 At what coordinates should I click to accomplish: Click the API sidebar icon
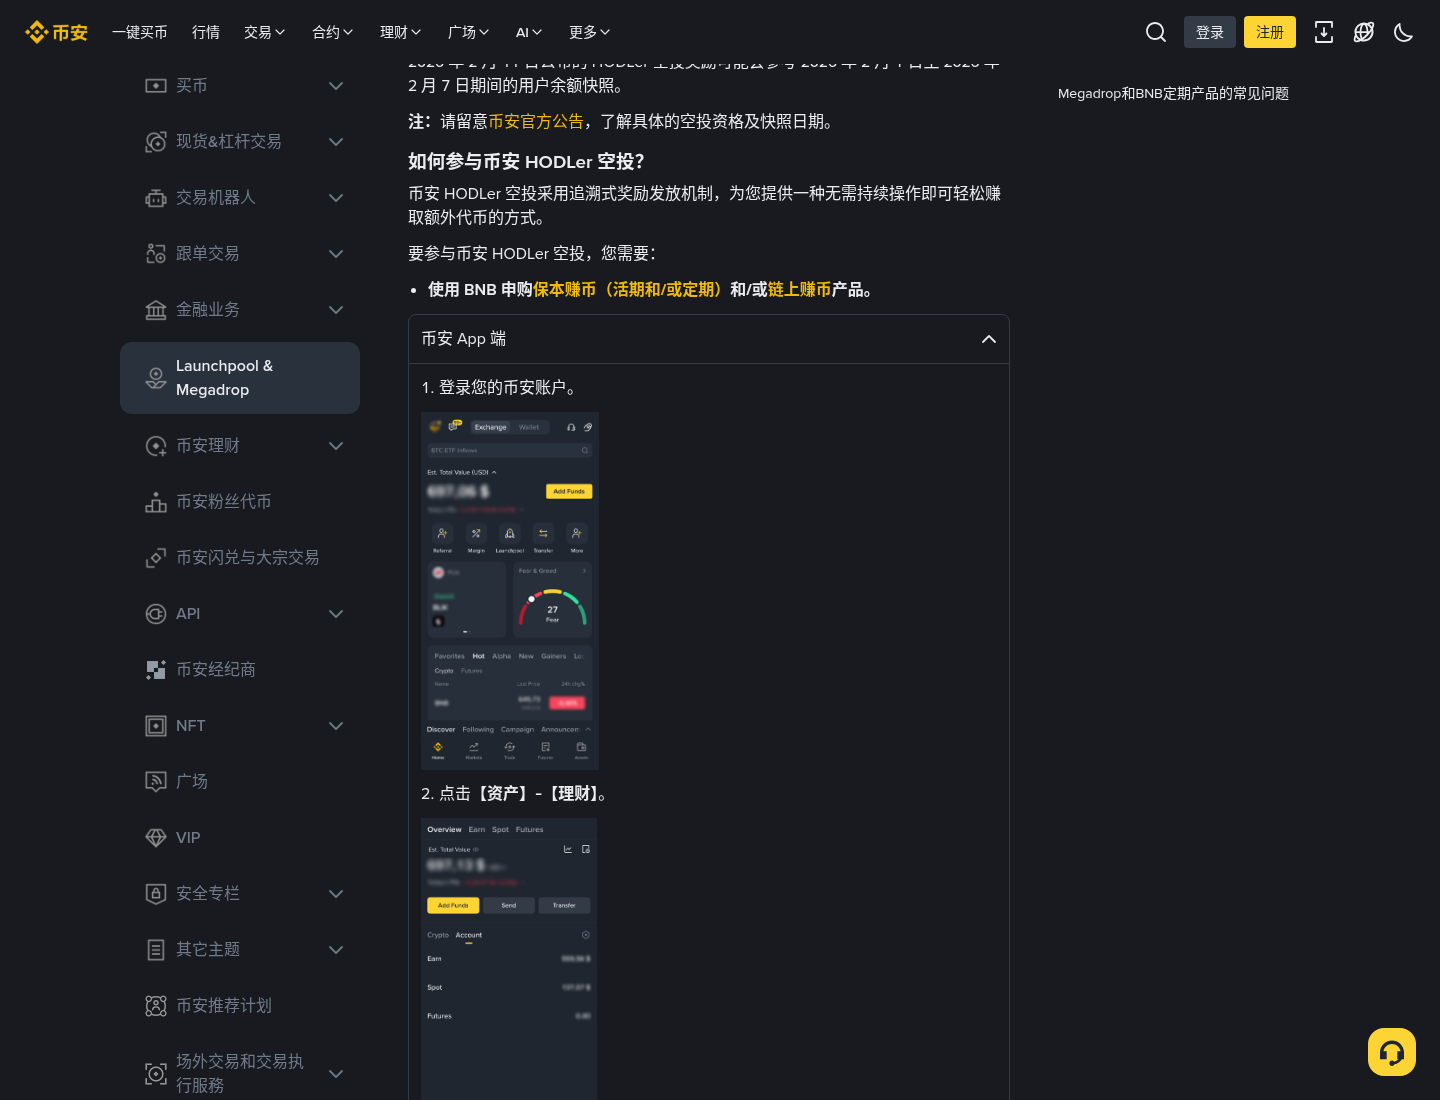(x=156, y=614)
